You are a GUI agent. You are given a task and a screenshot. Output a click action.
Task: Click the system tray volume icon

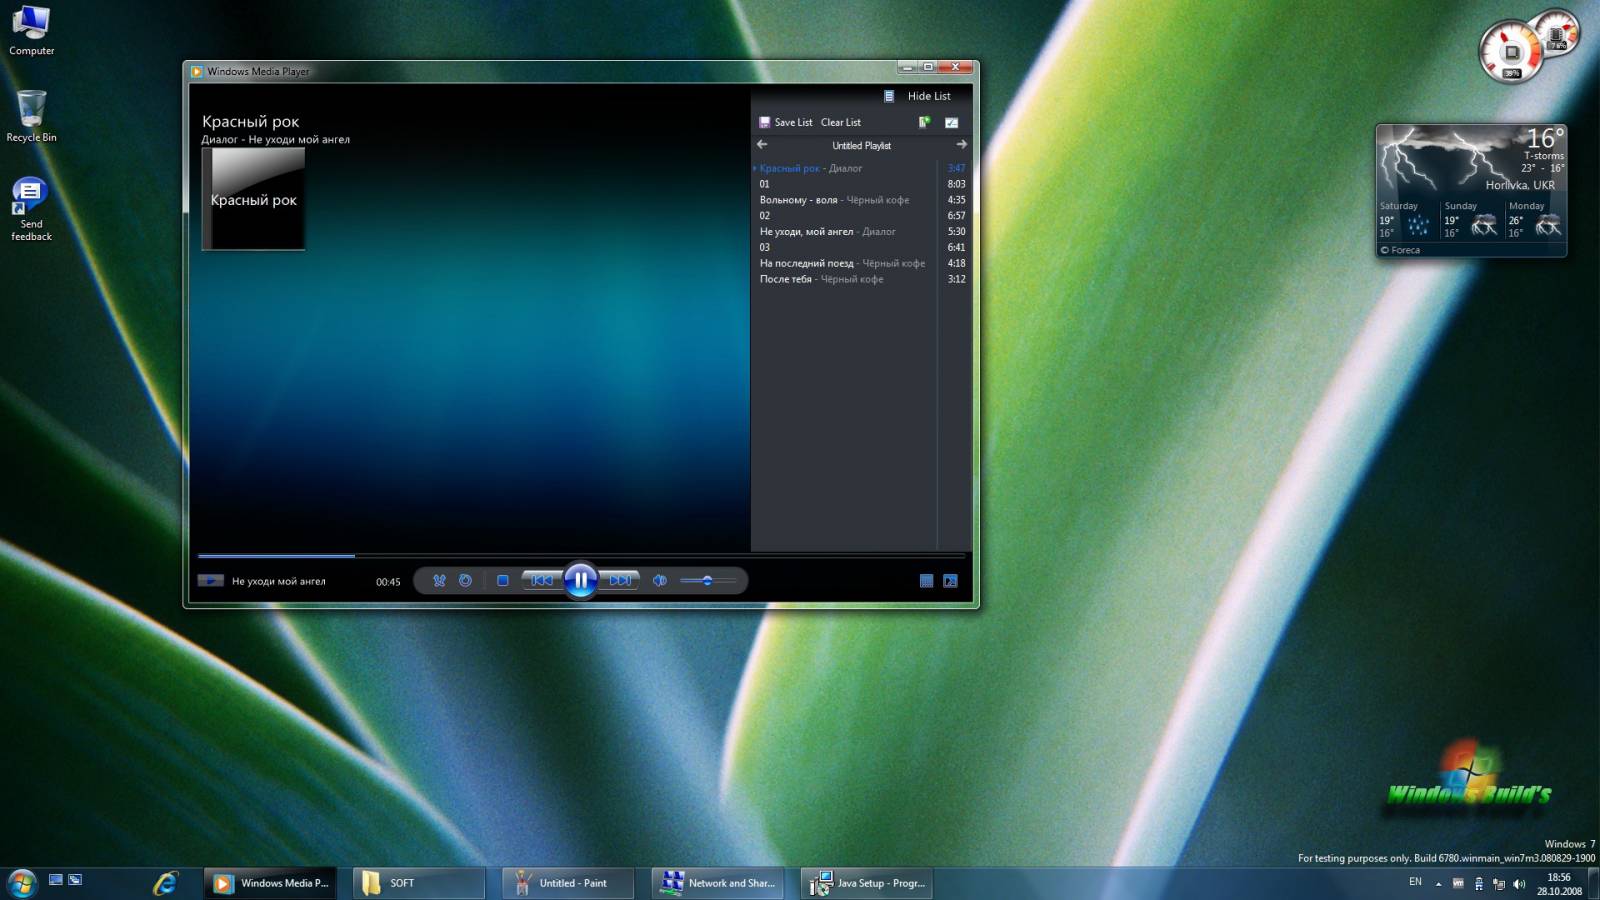click(x=1519, y=884)
